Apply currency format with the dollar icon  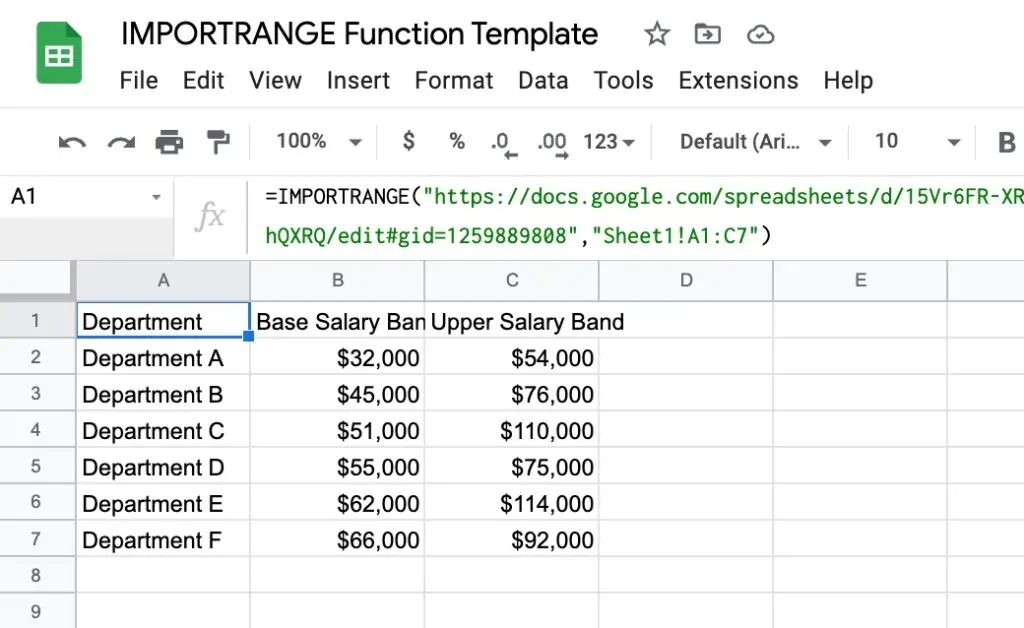pyautogui.click(x=408, y=141)
